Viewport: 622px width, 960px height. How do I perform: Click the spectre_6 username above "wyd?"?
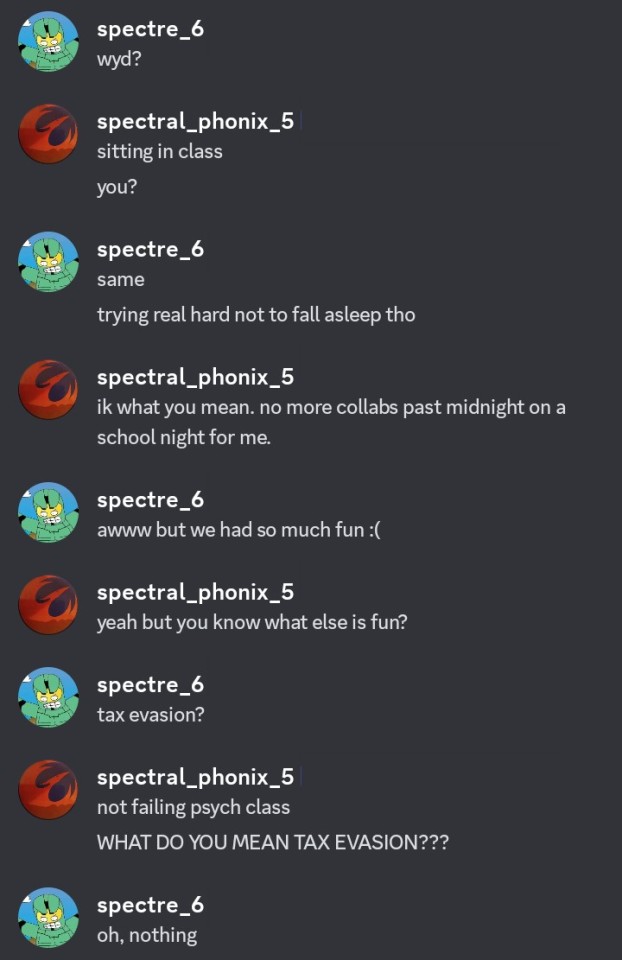click(x=150, y=29)
